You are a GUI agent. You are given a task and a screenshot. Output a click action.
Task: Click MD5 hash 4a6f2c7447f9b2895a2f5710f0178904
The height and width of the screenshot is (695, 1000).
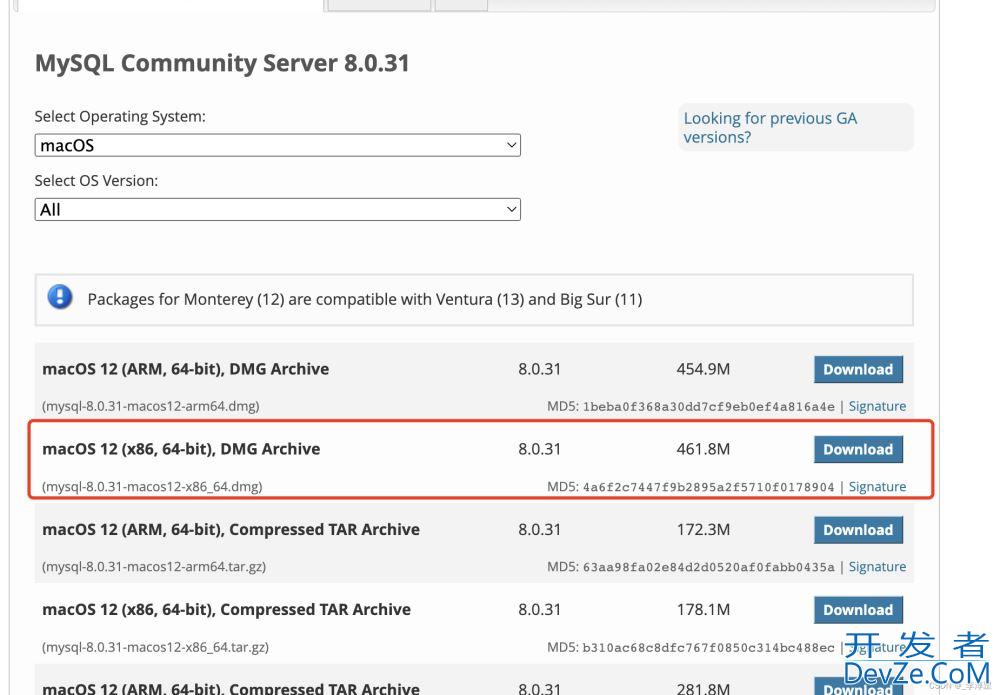click(709, 487)
